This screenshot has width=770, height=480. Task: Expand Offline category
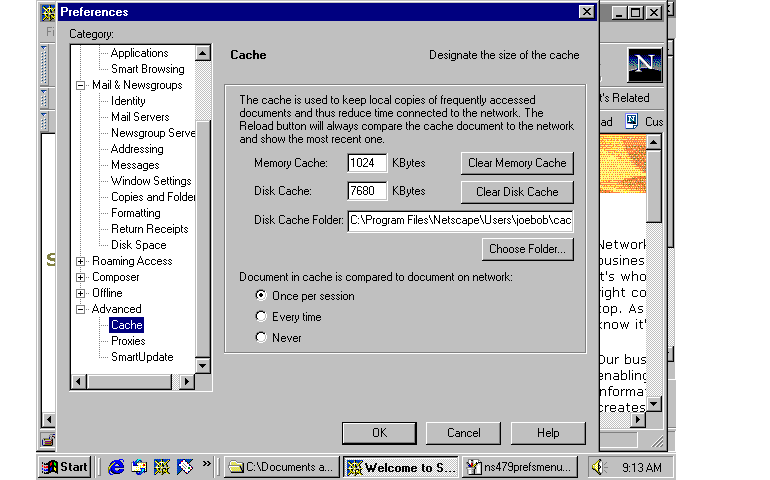[x=81, y=293]
